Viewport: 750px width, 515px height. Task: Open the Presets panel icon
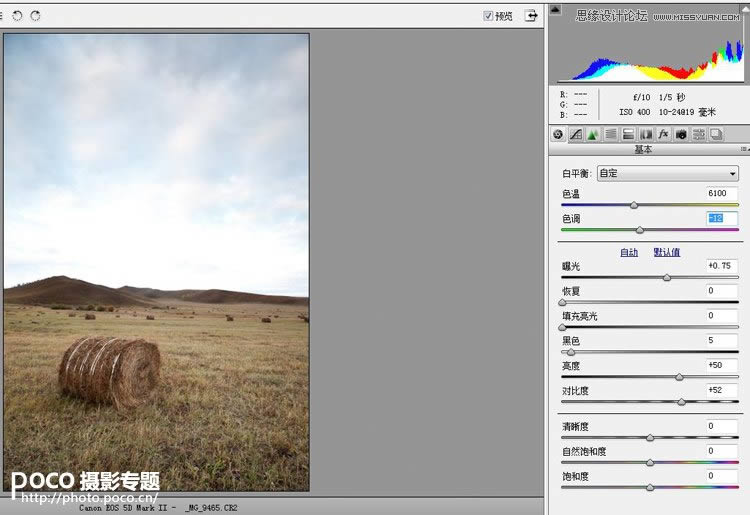[698, 134]
